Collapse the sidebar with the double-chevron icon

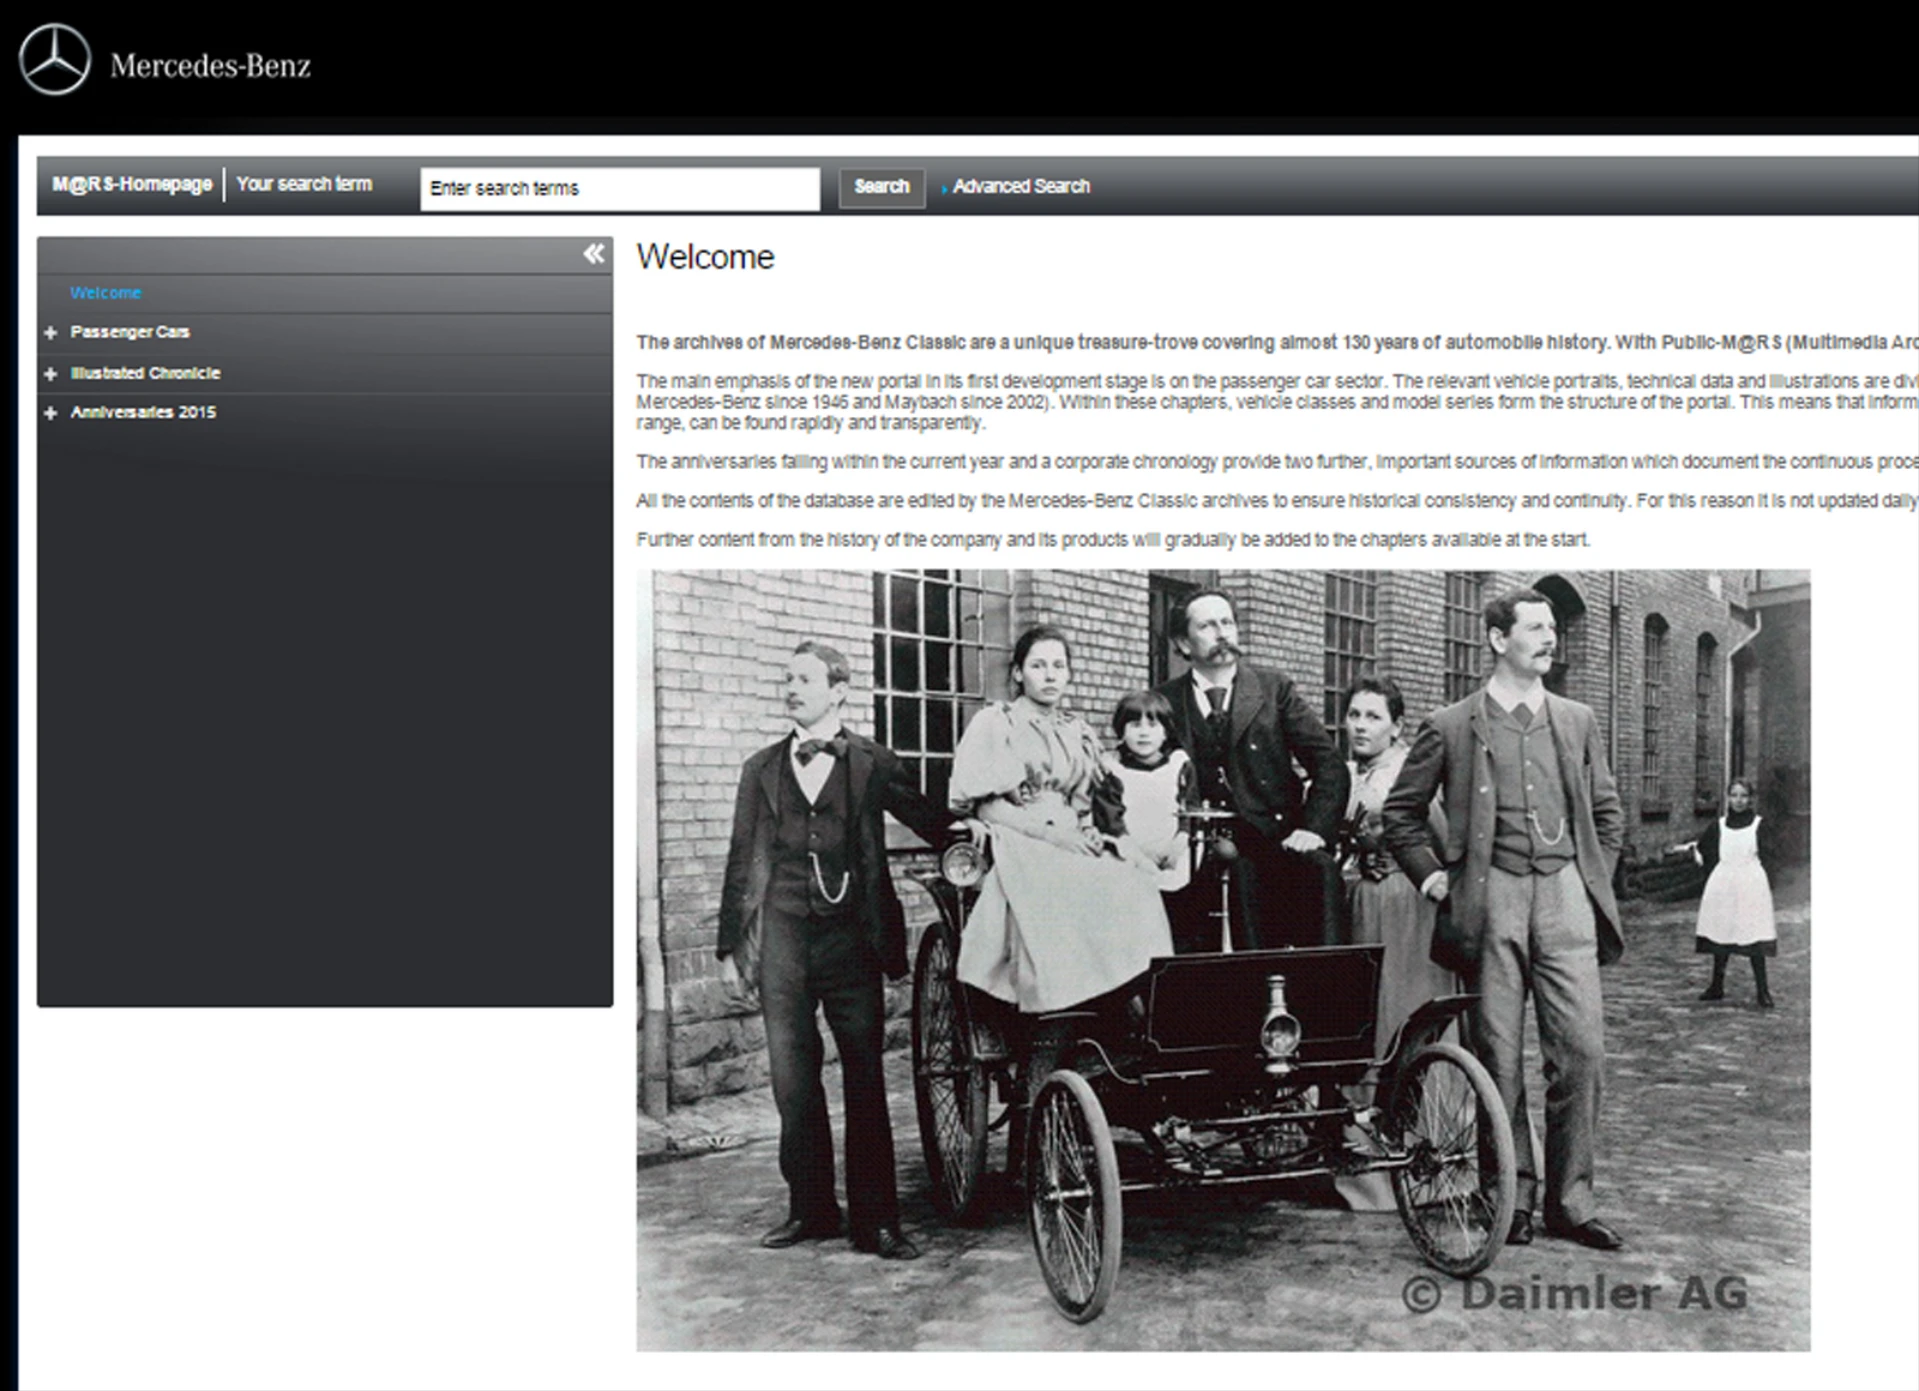[x=594, y=254]
